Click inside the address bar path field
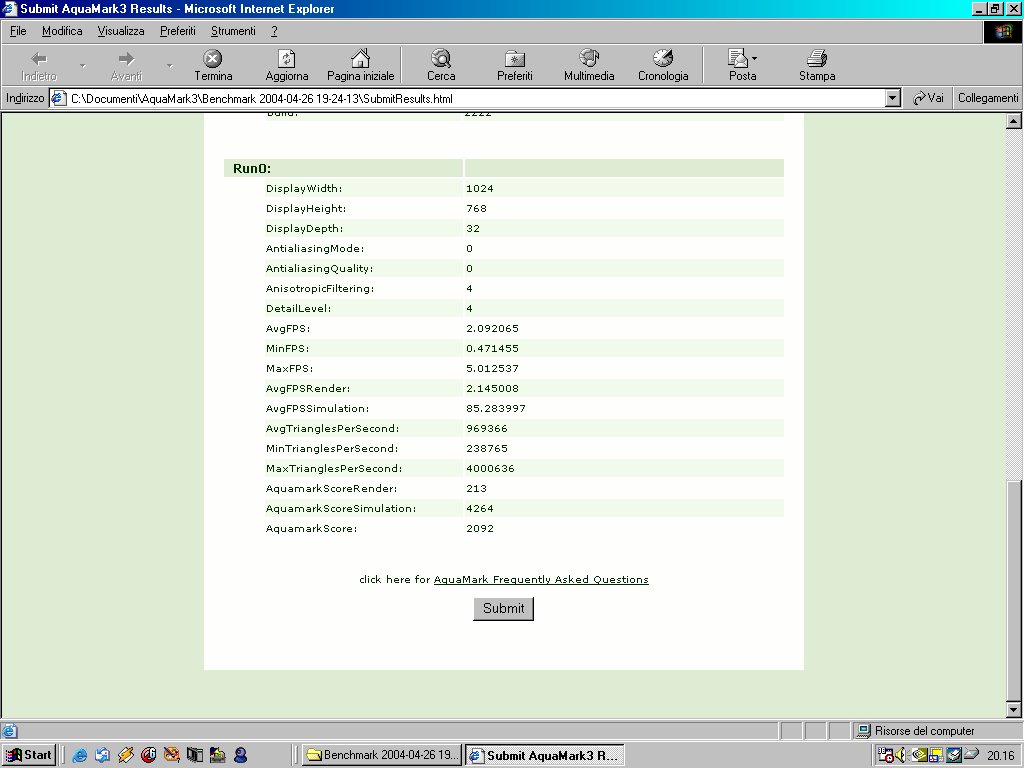The width and height of the screenshot is (1024, 768). coord(475,99)
